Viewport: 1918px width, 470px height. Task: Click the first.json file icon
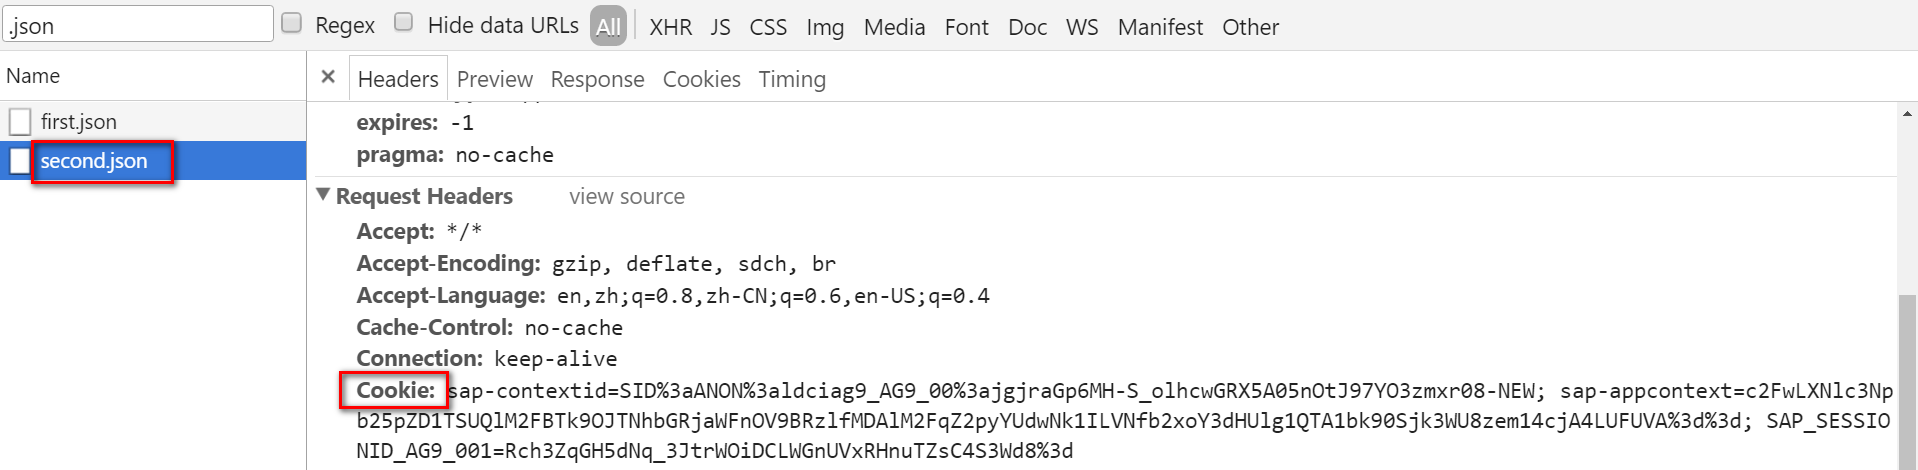(x=20, y=122)
